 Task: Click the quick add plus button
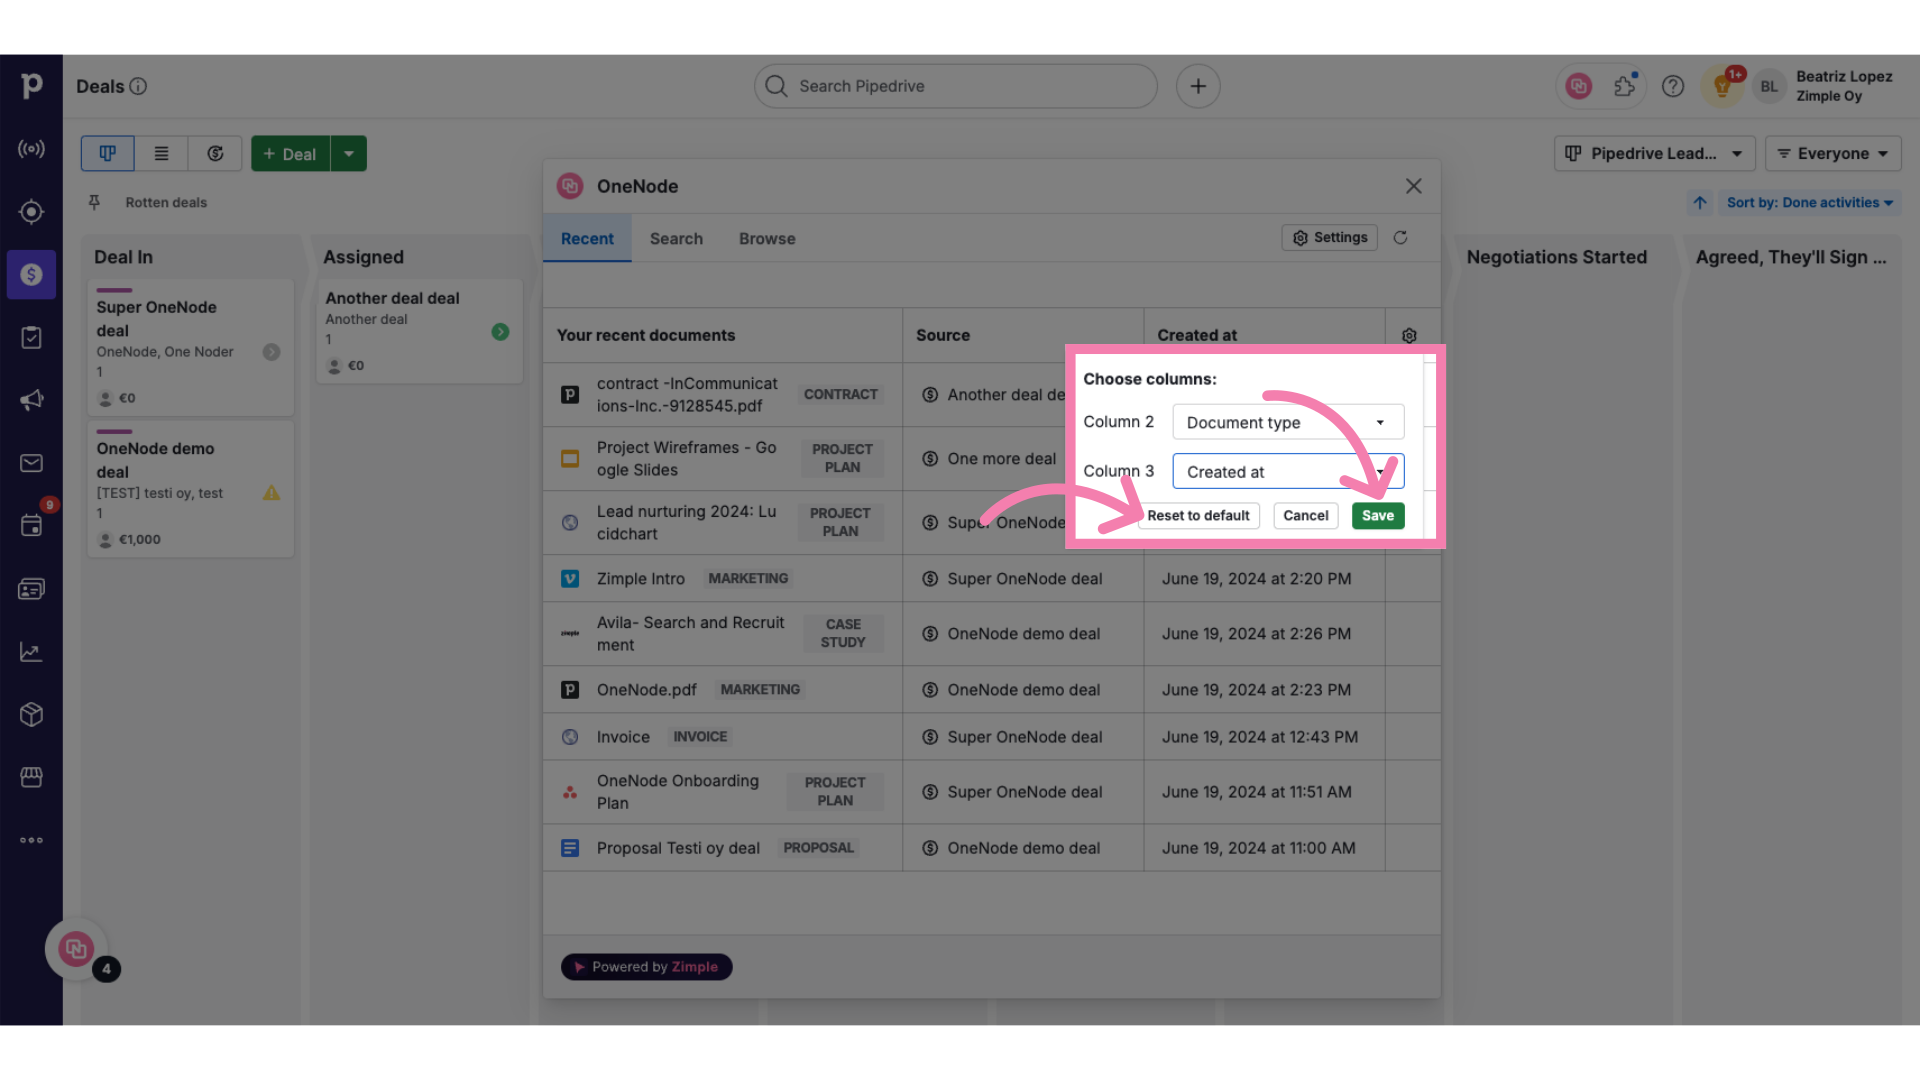pos(1198,86)
